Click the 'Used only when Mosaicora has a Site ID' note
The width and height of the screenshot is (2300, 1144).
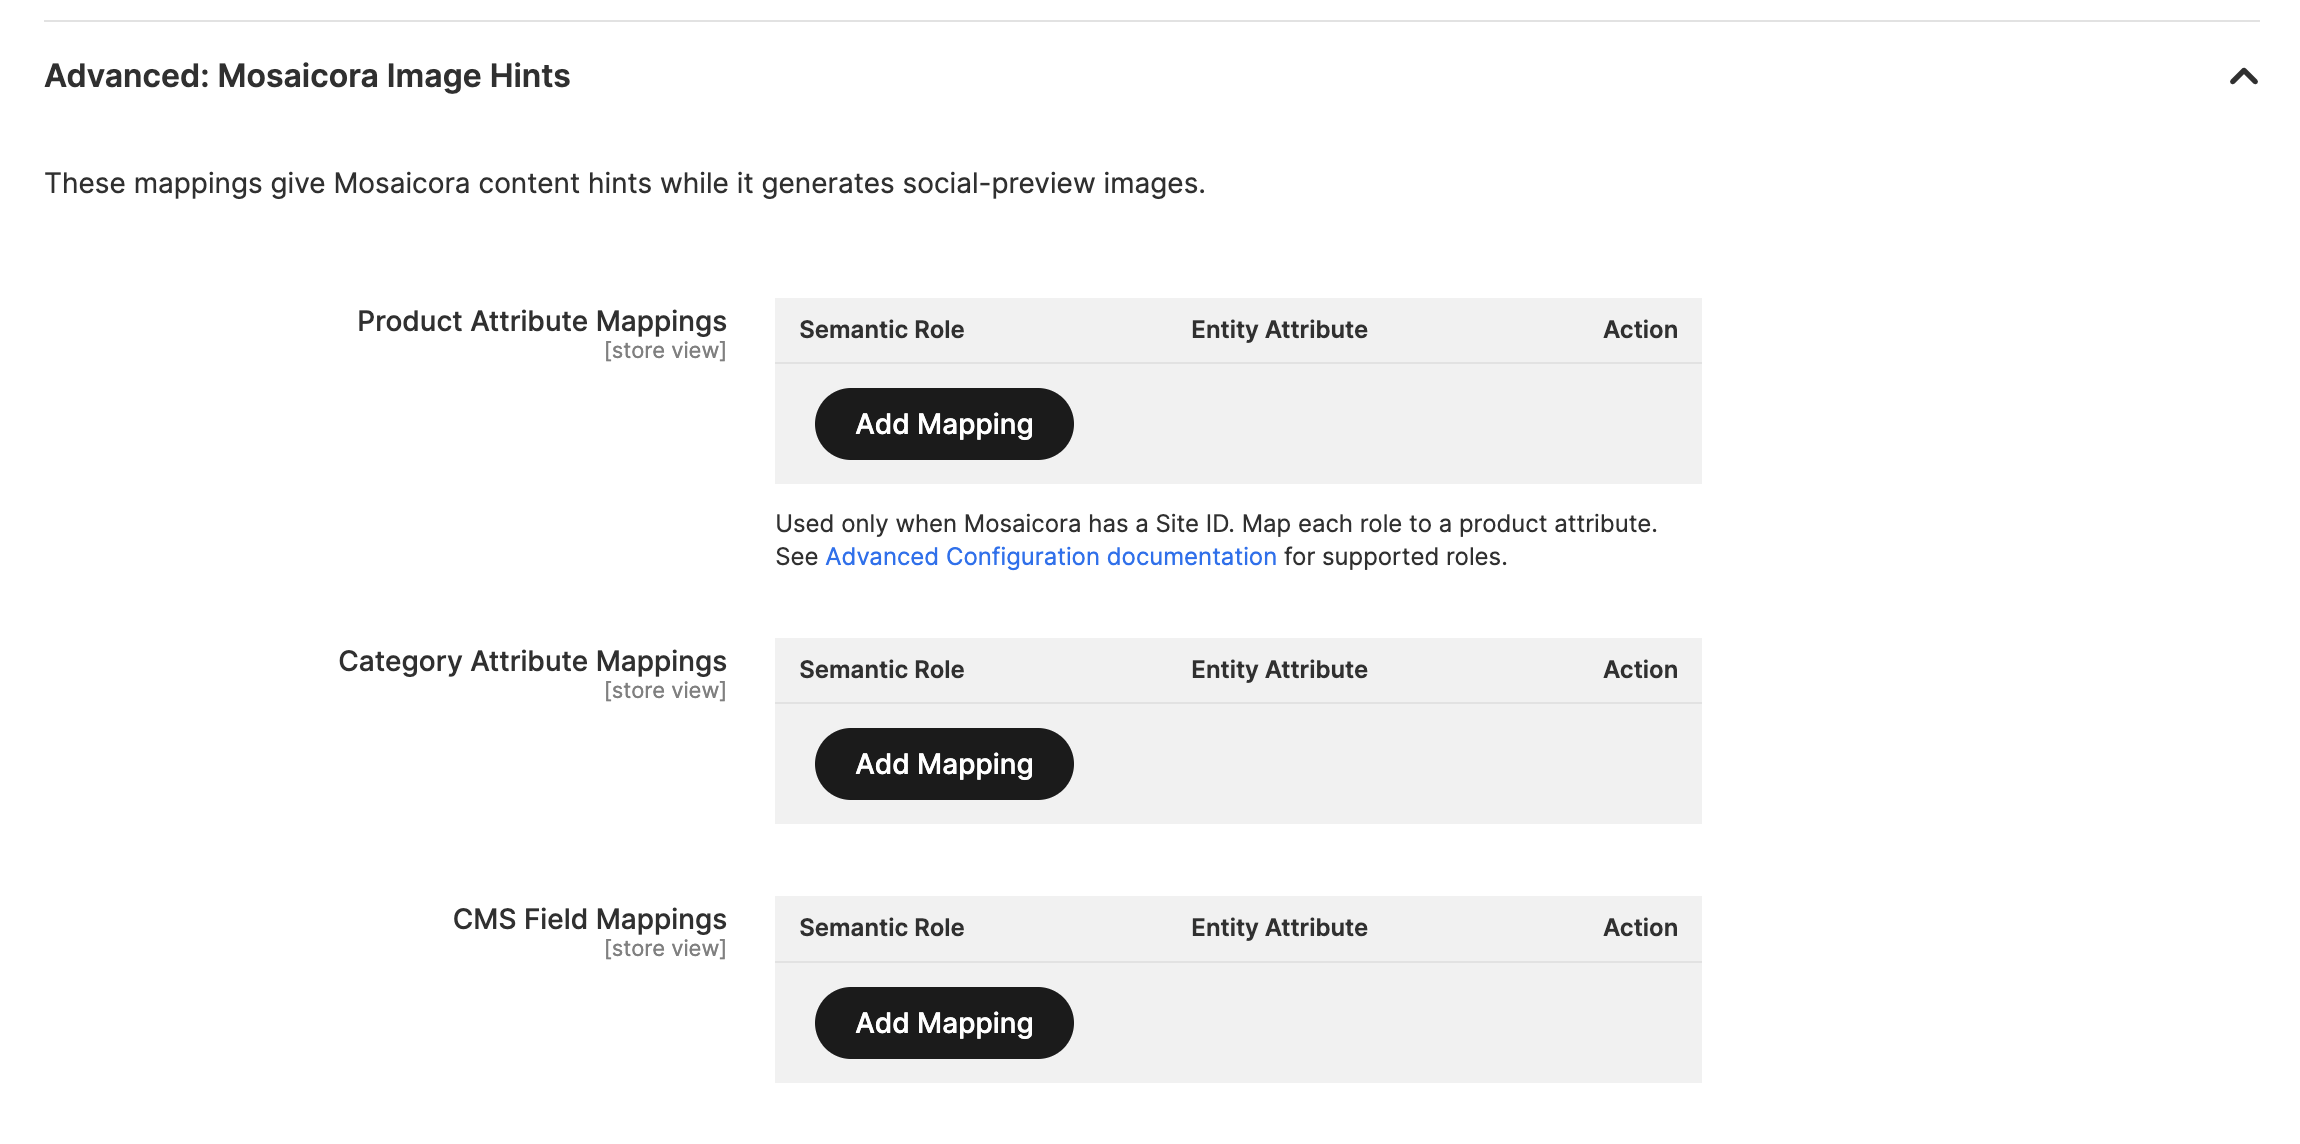pyautogui.click(x=1216, y=540)
